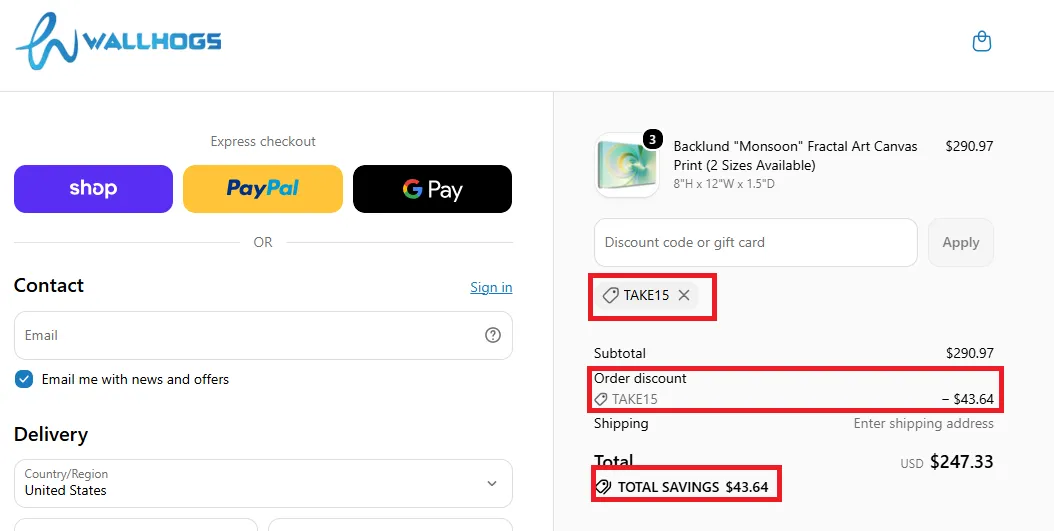Click the email help question mark icon
Image resolution: width=1054 pixels, height=531 pixels.
pyautogui.click(x=493, y=335)
